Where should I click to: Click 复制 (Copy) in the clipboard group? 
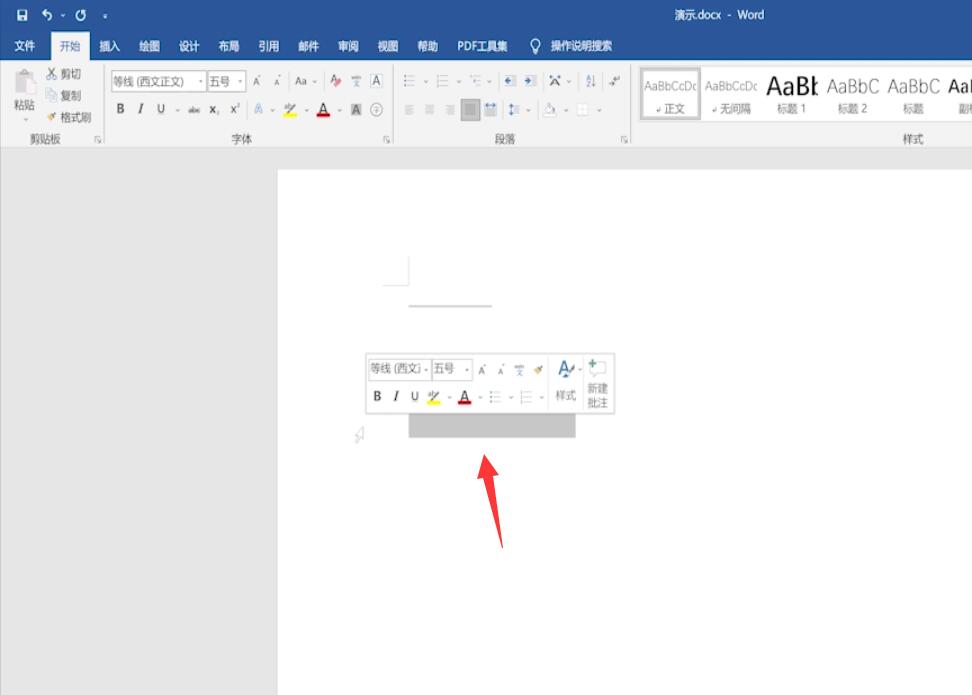click(63, 95)
